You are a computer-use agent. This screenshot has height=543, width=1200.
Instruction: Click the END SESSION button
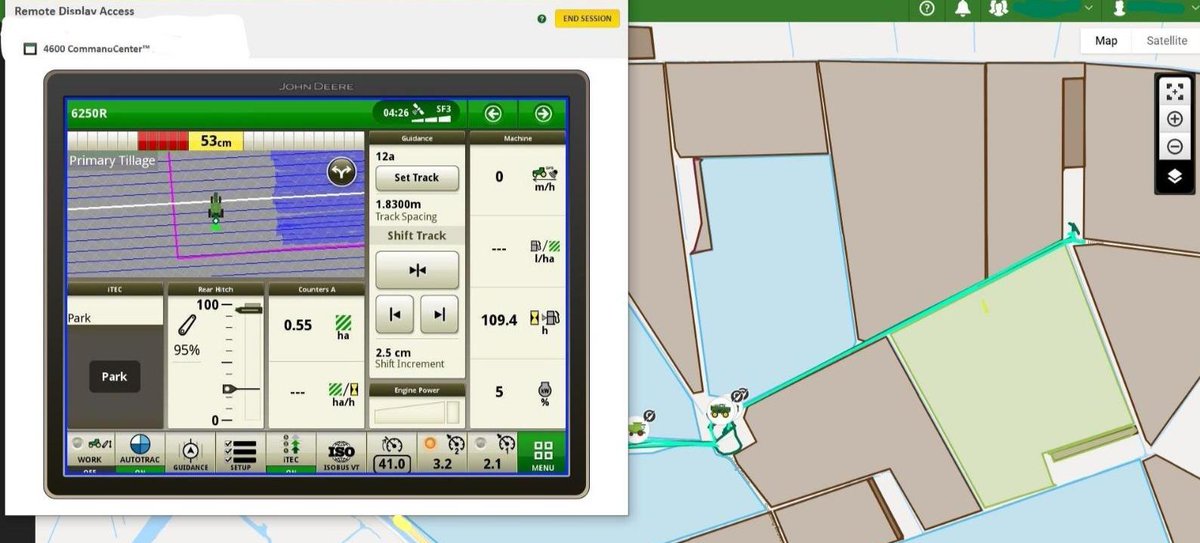click(587, 18)
